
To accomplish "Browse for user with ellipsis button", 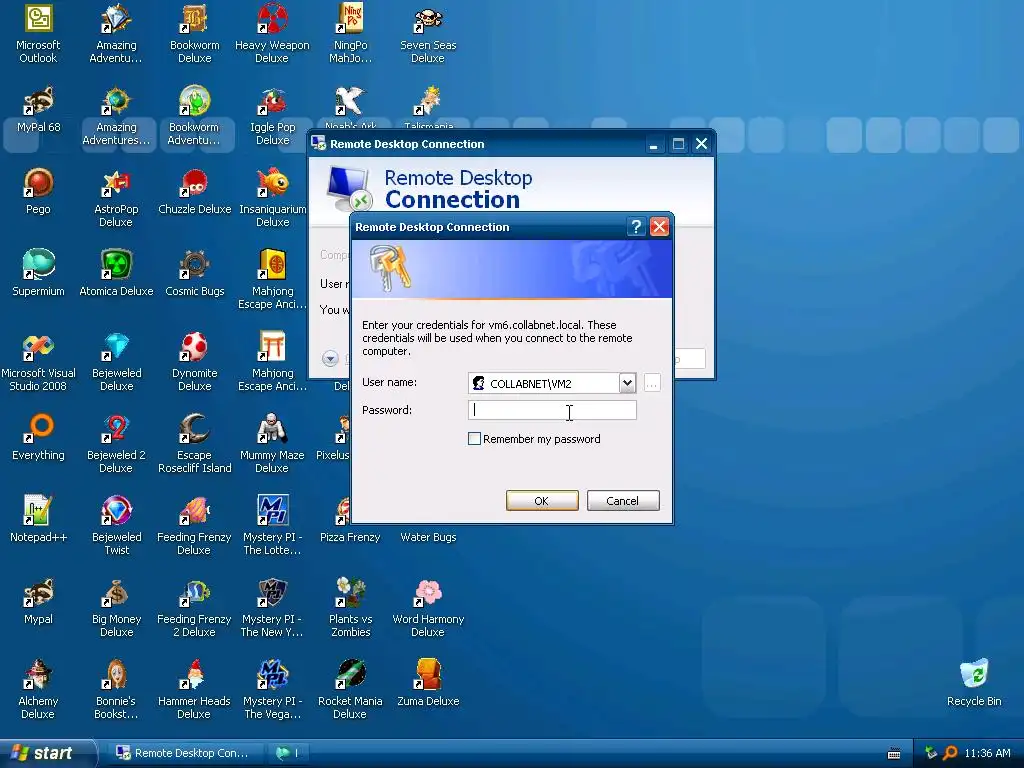I will (652, 383).
